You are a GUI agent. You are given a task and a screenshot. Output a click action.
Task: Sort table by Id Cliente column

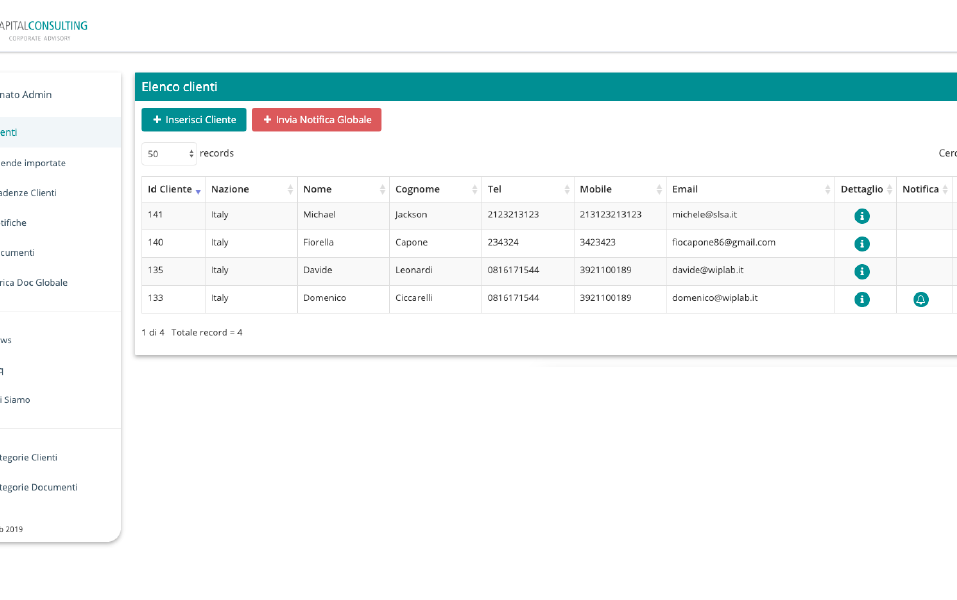pyautogui.click(x=170, y=189)
